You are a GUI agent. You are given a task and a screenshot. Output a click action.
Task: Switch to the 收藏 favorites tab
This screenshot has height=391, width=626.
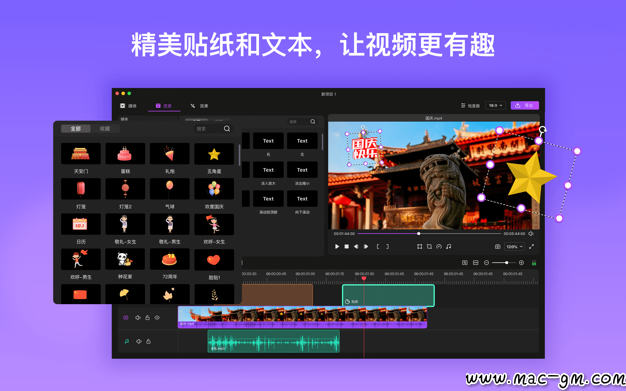point(105,129)
